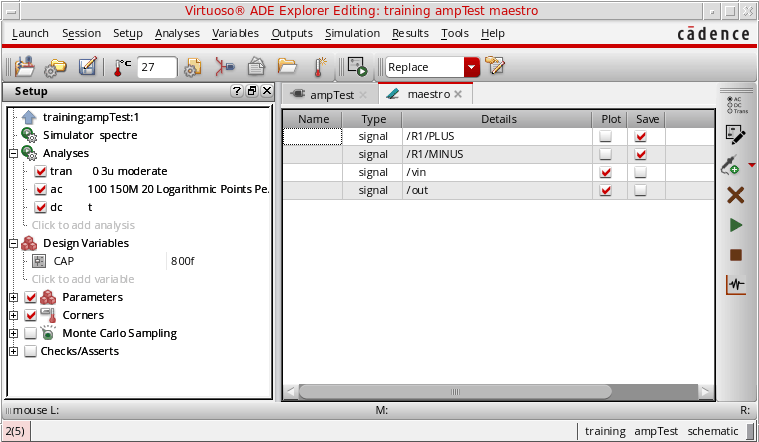Click the temperature input field showing 27

(157, 68)
